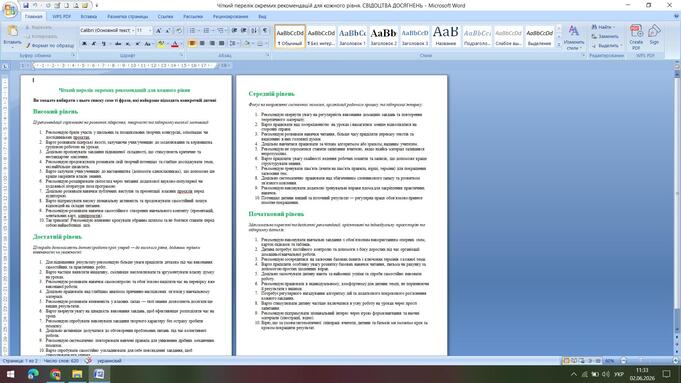Open the paragraph shading fill menu
This screenshot has width=681, height=383.
point(248,43)
